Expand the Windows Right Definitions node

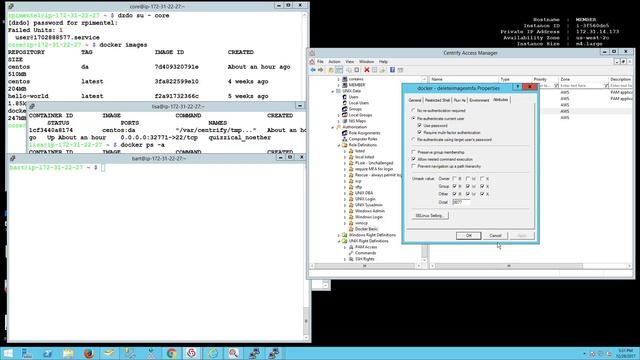tap(339, 235)
